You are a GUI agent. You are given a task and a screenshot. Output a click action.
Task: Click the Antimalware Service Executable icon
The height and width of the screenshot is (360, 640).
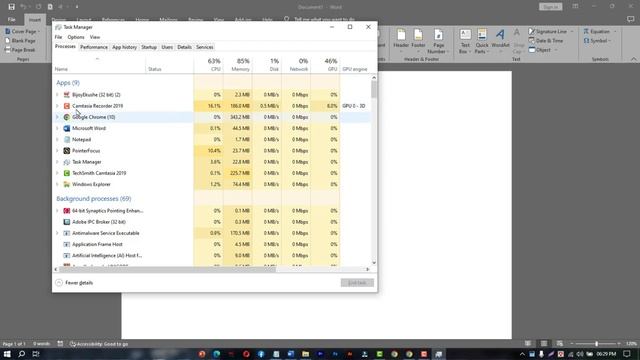coord(67,233)
